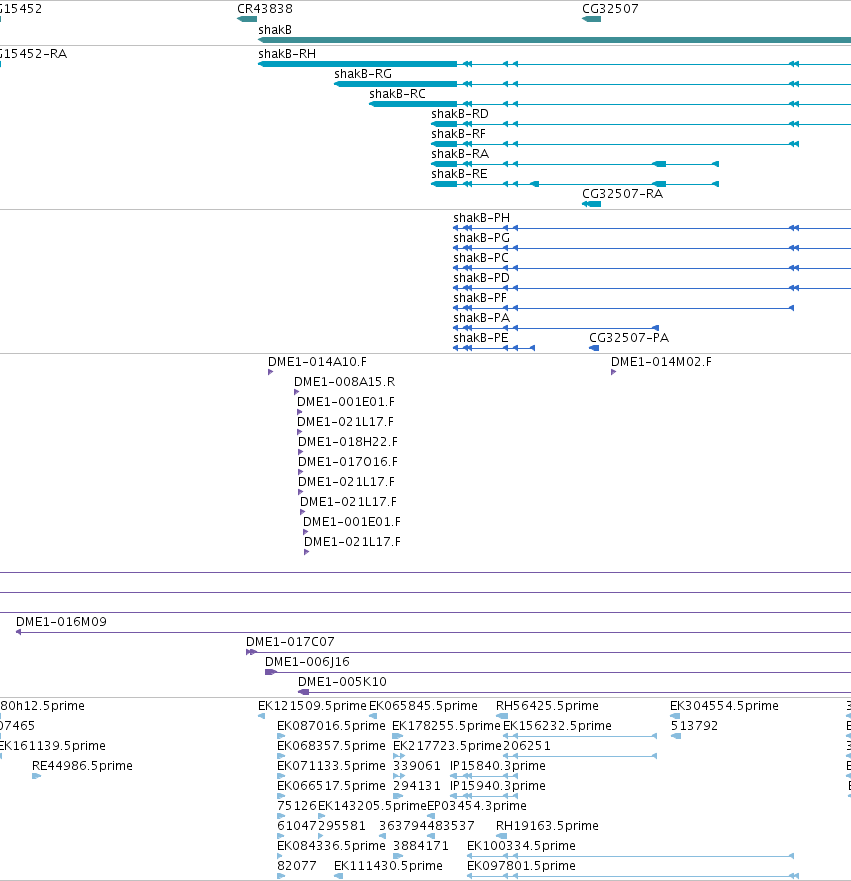Screen dimensions: 851x881
Task: Select the EK217723.5prime EST label
Action: 447,746
